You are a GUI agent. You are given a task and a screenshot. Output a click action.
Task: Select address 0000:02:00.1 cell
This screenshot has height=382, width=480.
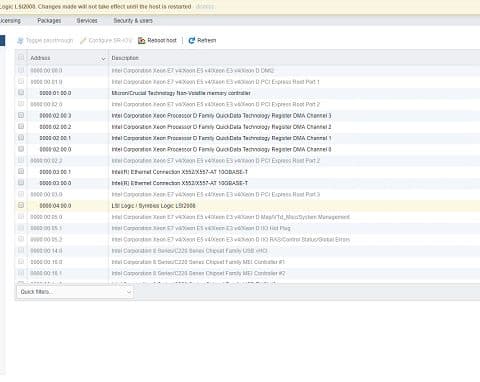pyautogui.click(x=55, y=138)
